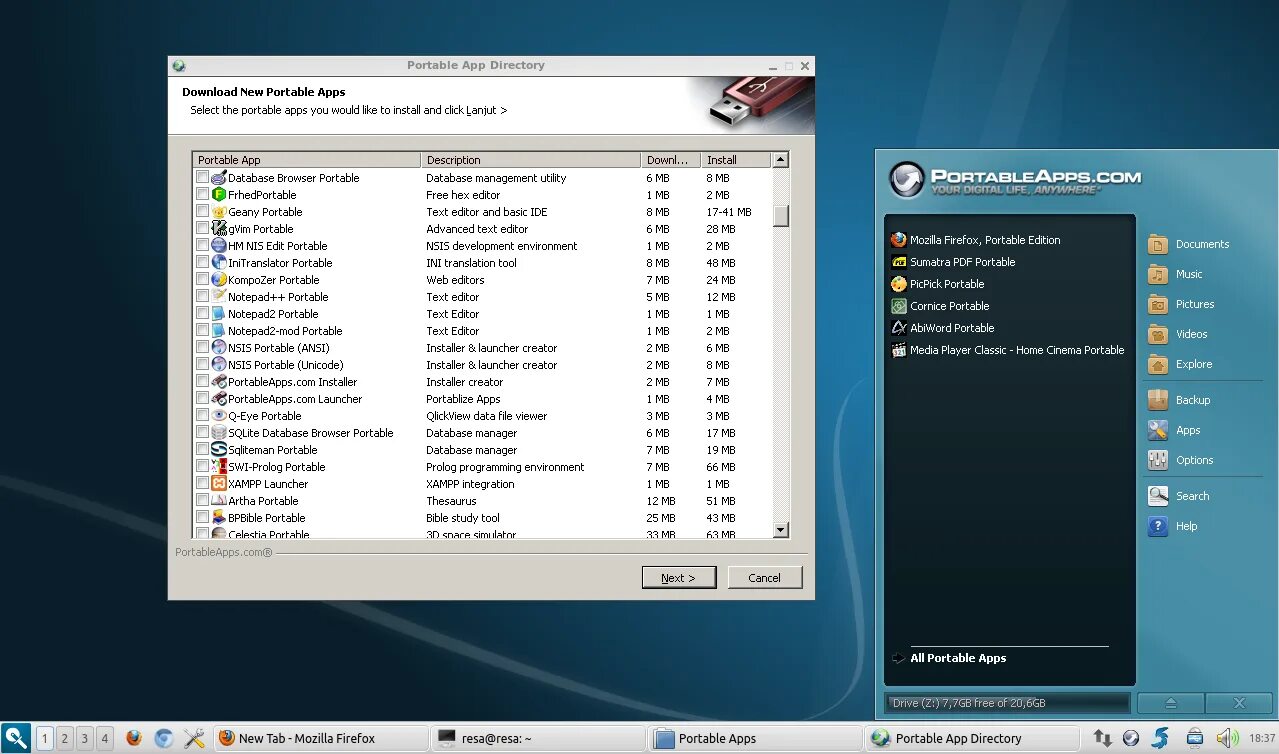Click the gVim Portable icon
This screenshot has height=754, width=1279.
click(x=219, y=229)
